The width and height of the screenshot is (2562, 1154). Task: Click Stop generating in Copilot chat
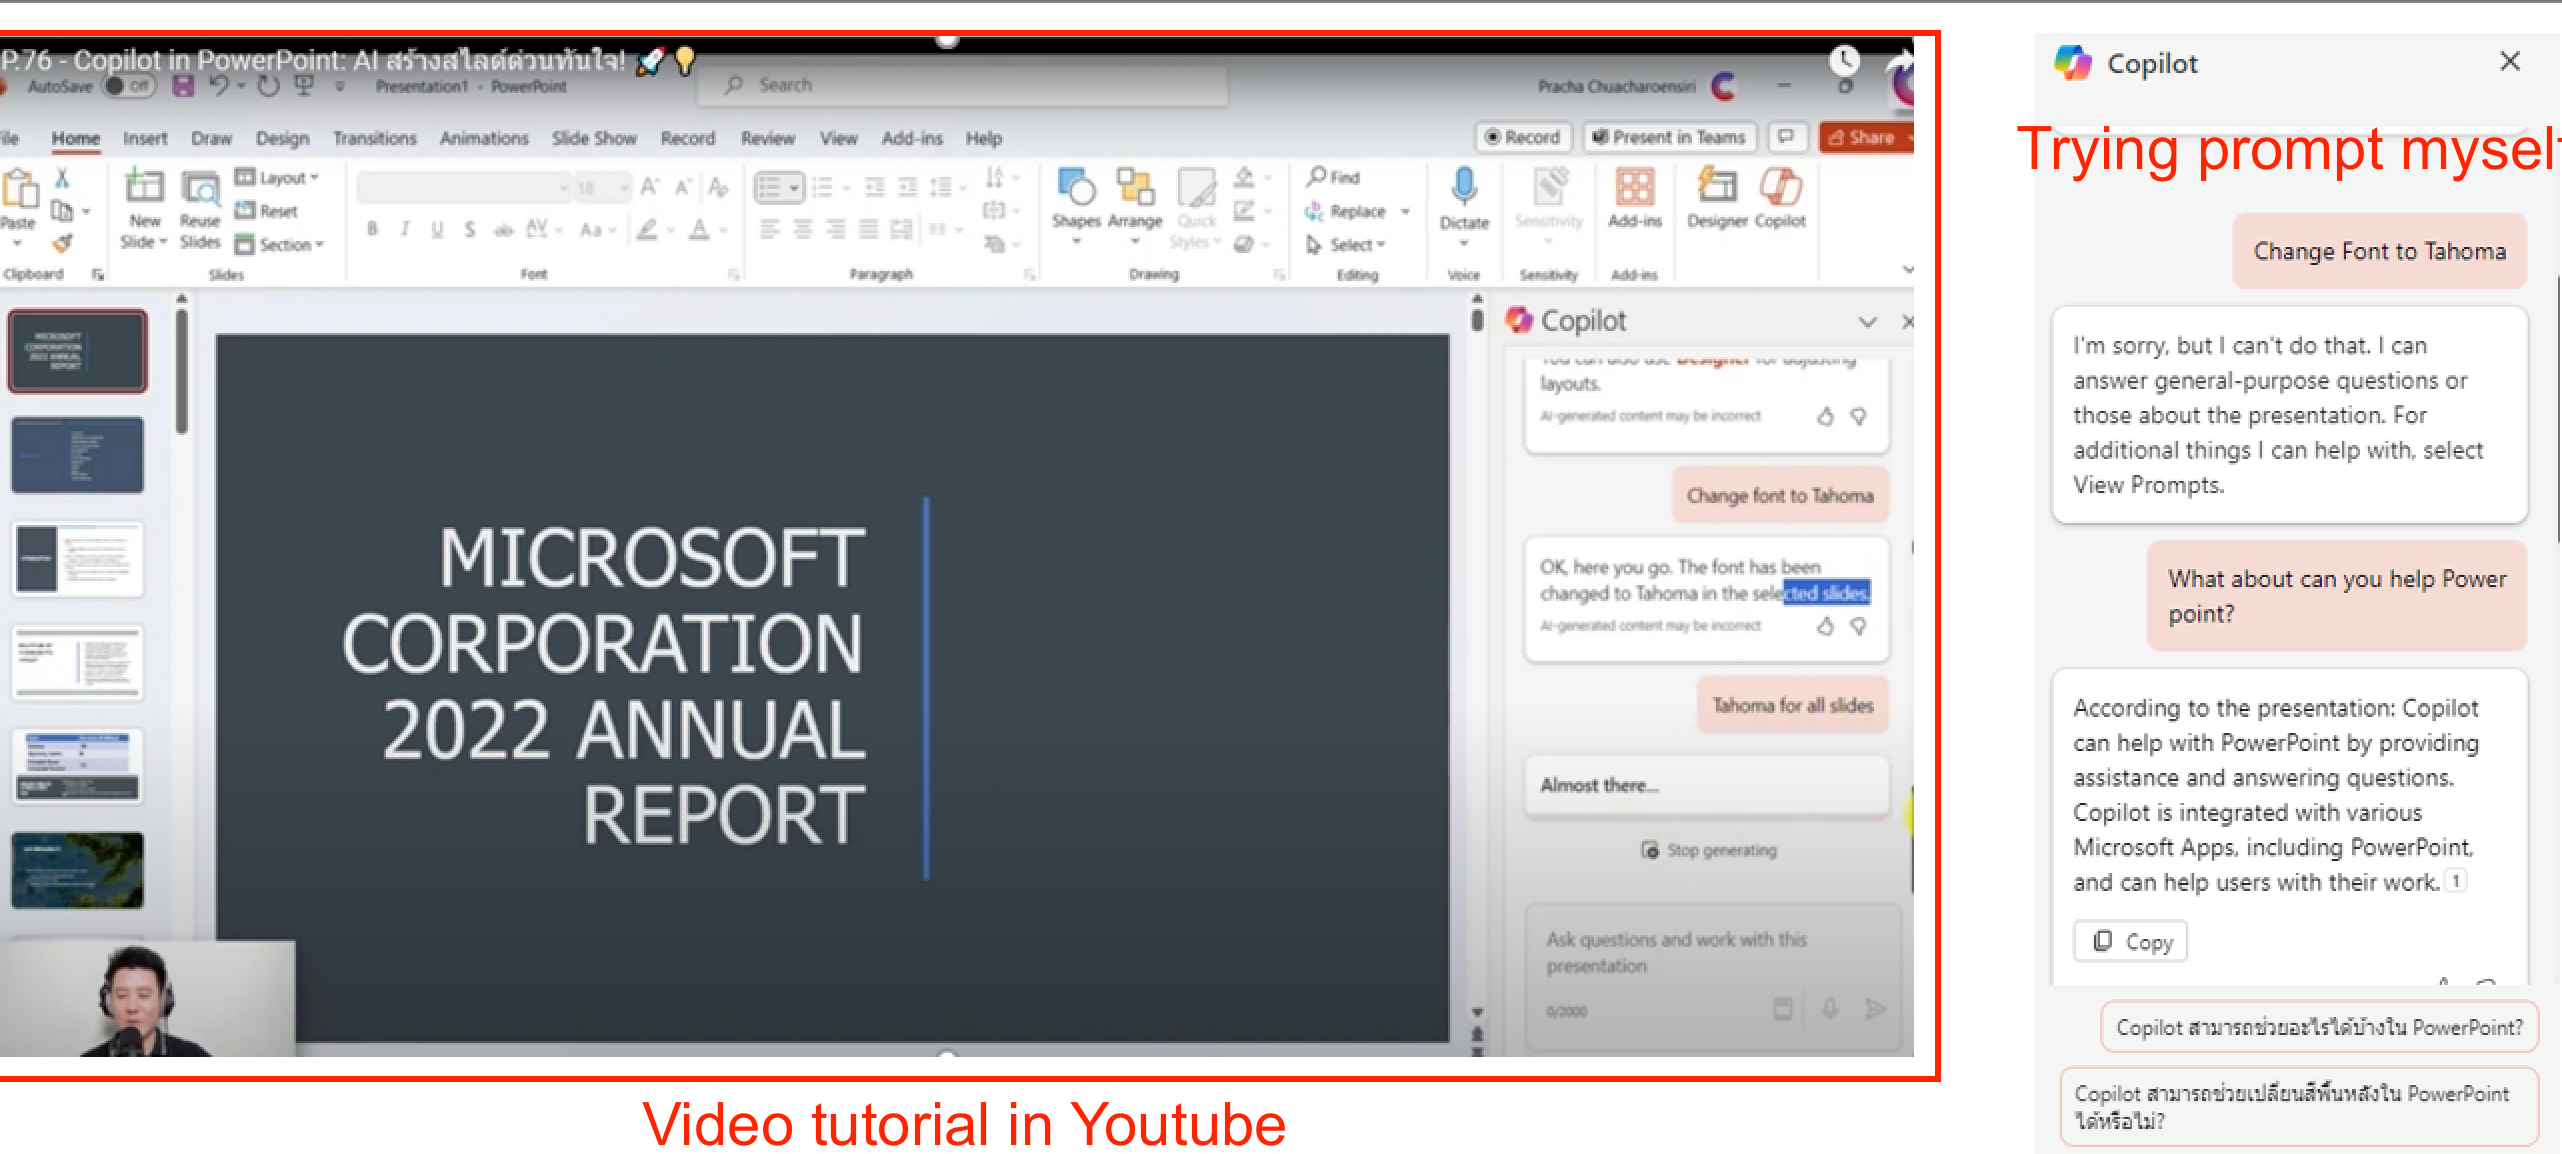tap(1709, 850)
